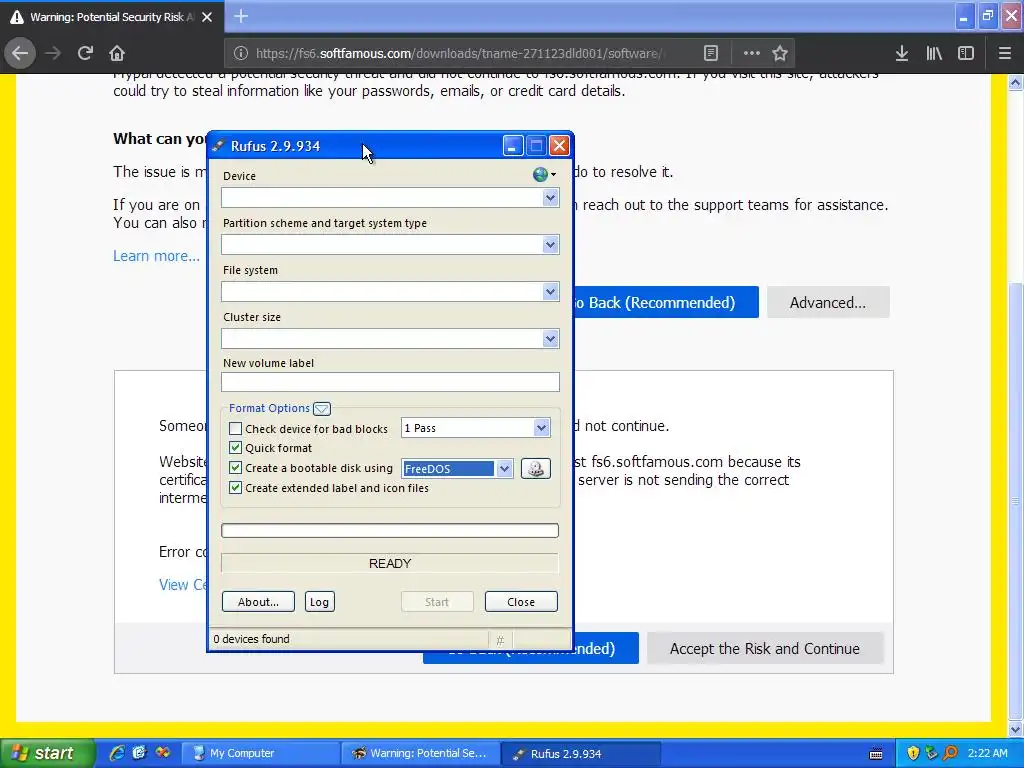Click the New volume label field
This screenshot has width=1024, height=768.
pos(390,382)
